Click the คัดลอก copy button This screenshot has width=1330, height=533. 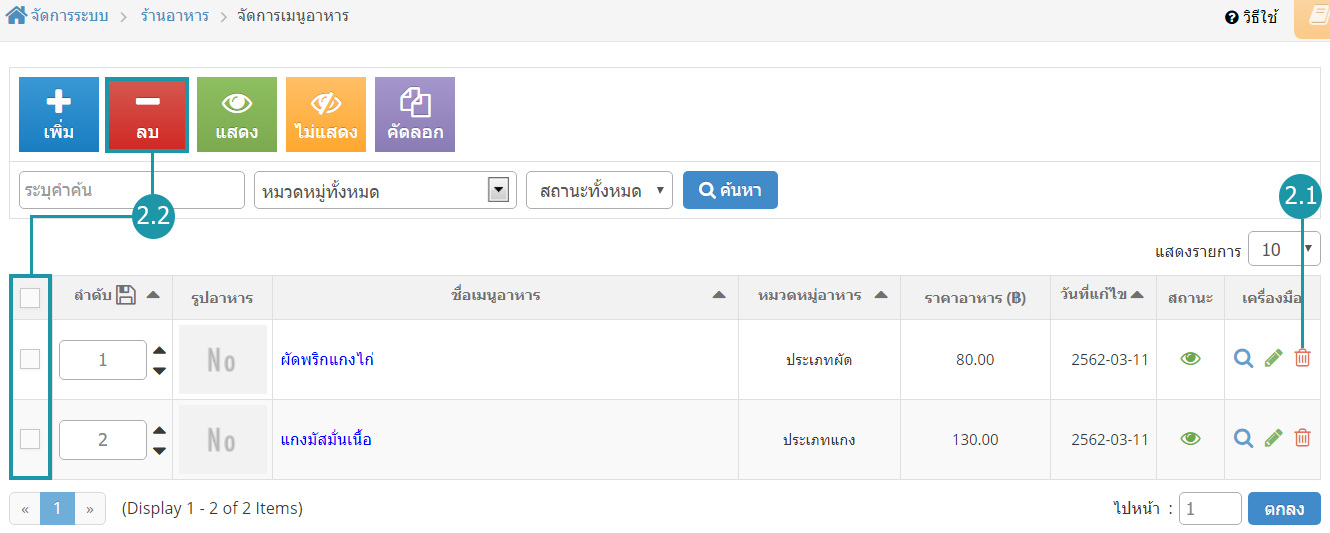tap(415, 114)
